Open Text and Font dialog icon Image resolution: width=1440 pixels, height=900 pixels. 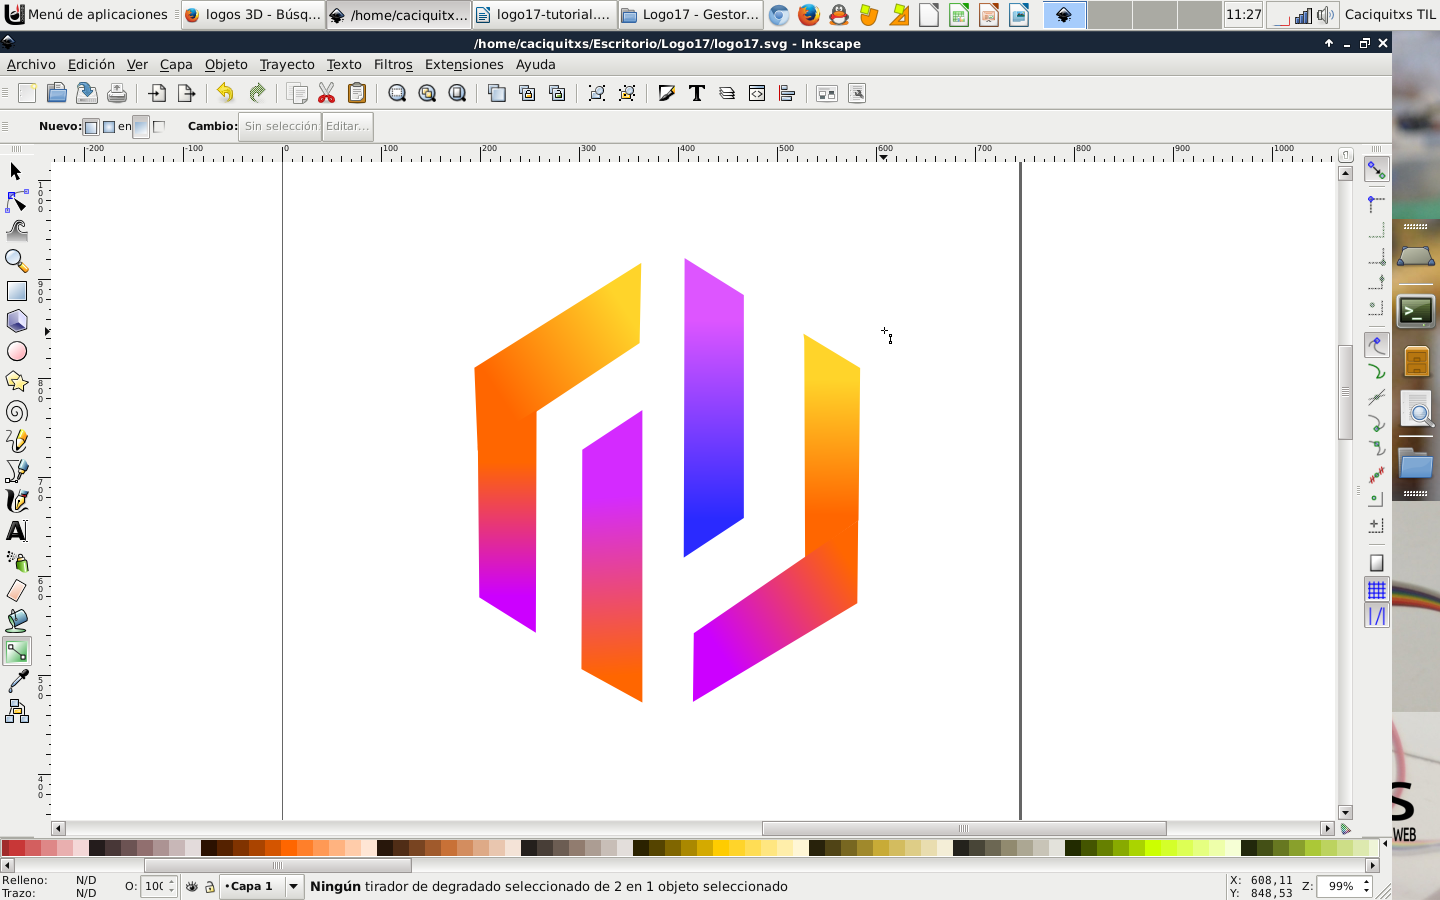pos(697,93)
